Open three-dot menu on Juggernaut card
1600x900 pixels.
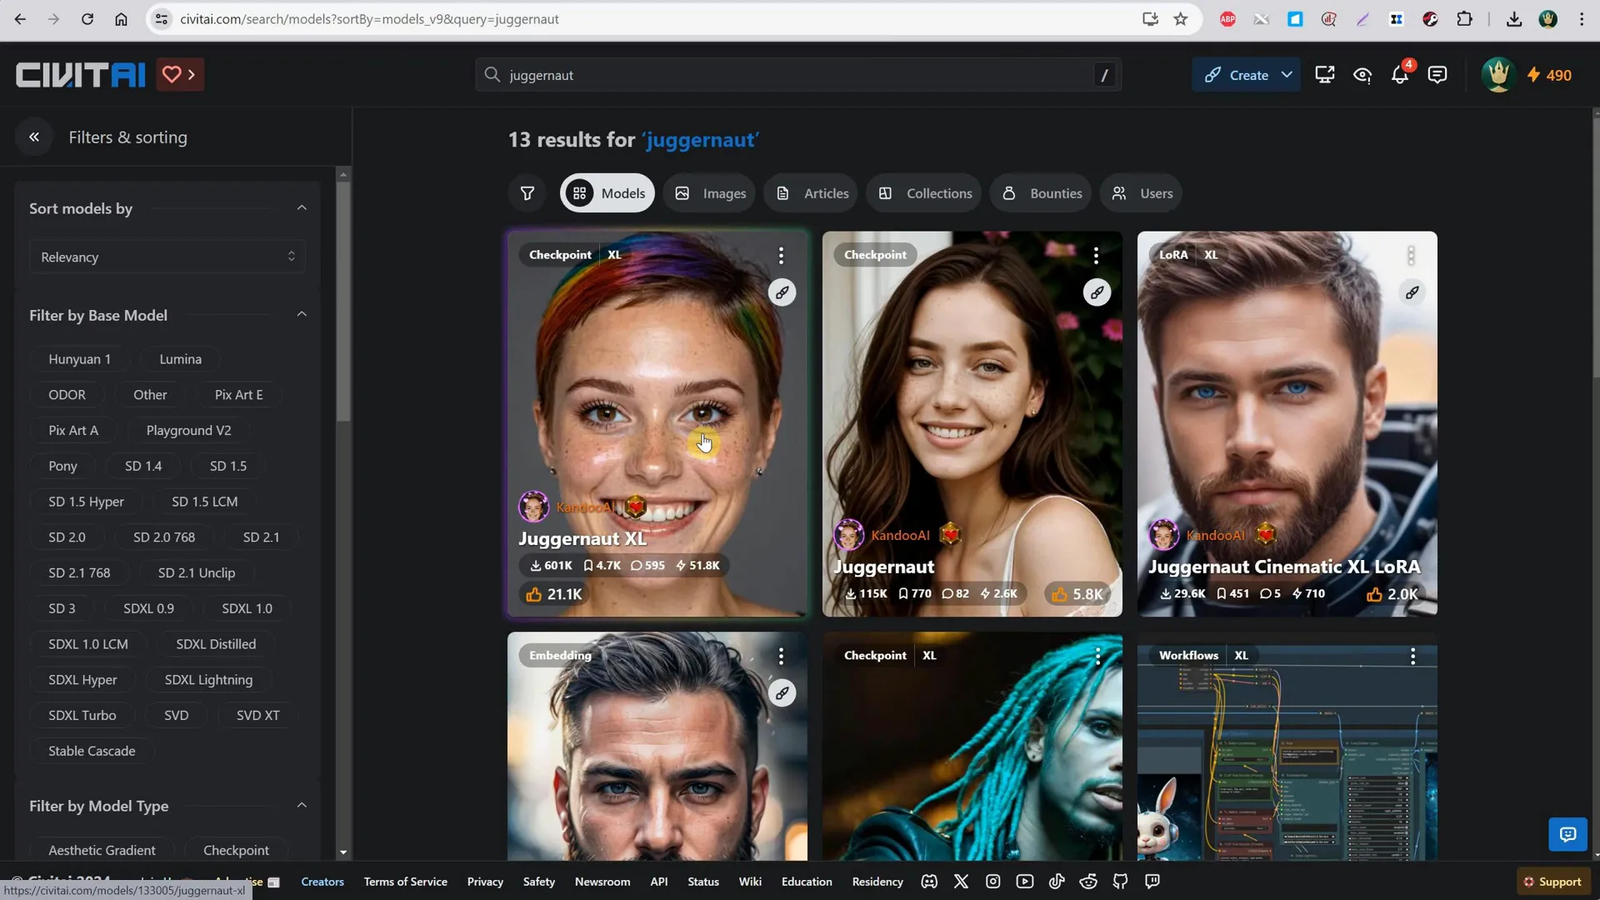click(1096, 255)
